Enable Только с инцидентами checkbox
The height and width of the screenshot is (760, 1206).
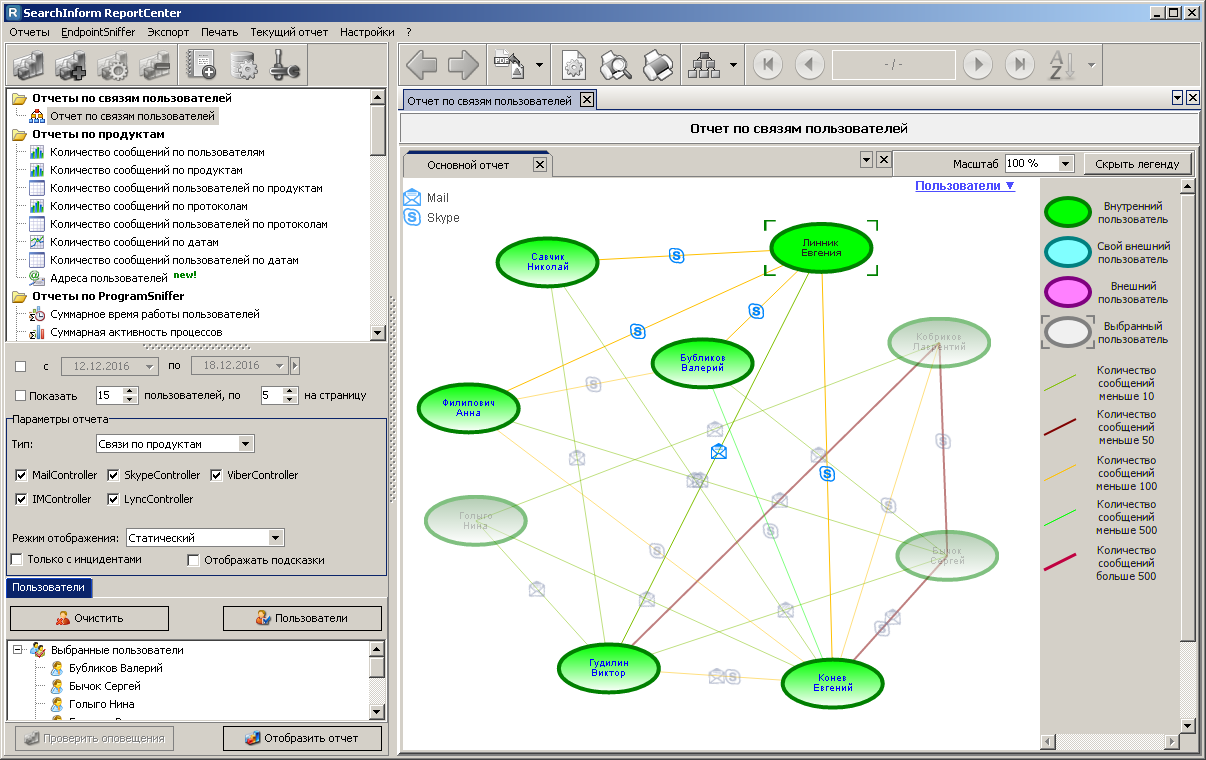coord(16,560)
